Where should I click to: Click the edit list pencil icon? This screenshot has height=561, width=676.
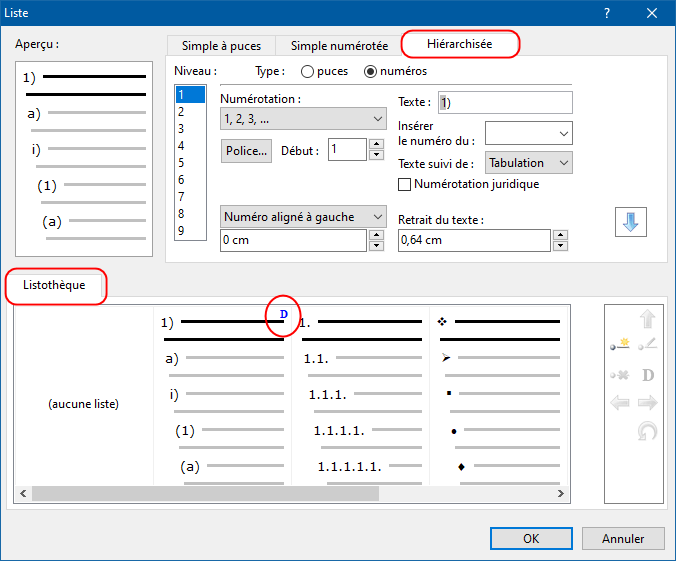(x=647, y=346)
